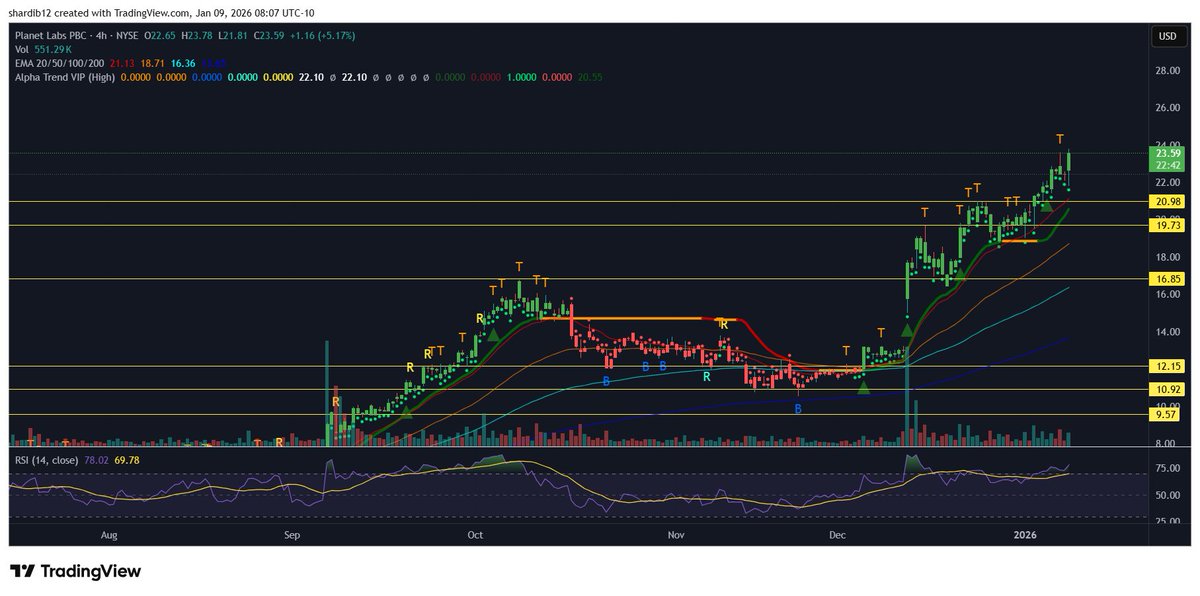
Task: Click the blue B marker at late November low
Action: point(798,408)
